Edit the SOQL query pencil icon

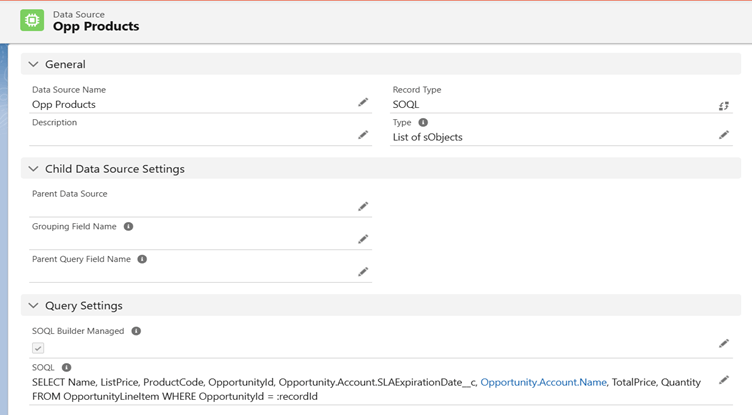[724, 380]
